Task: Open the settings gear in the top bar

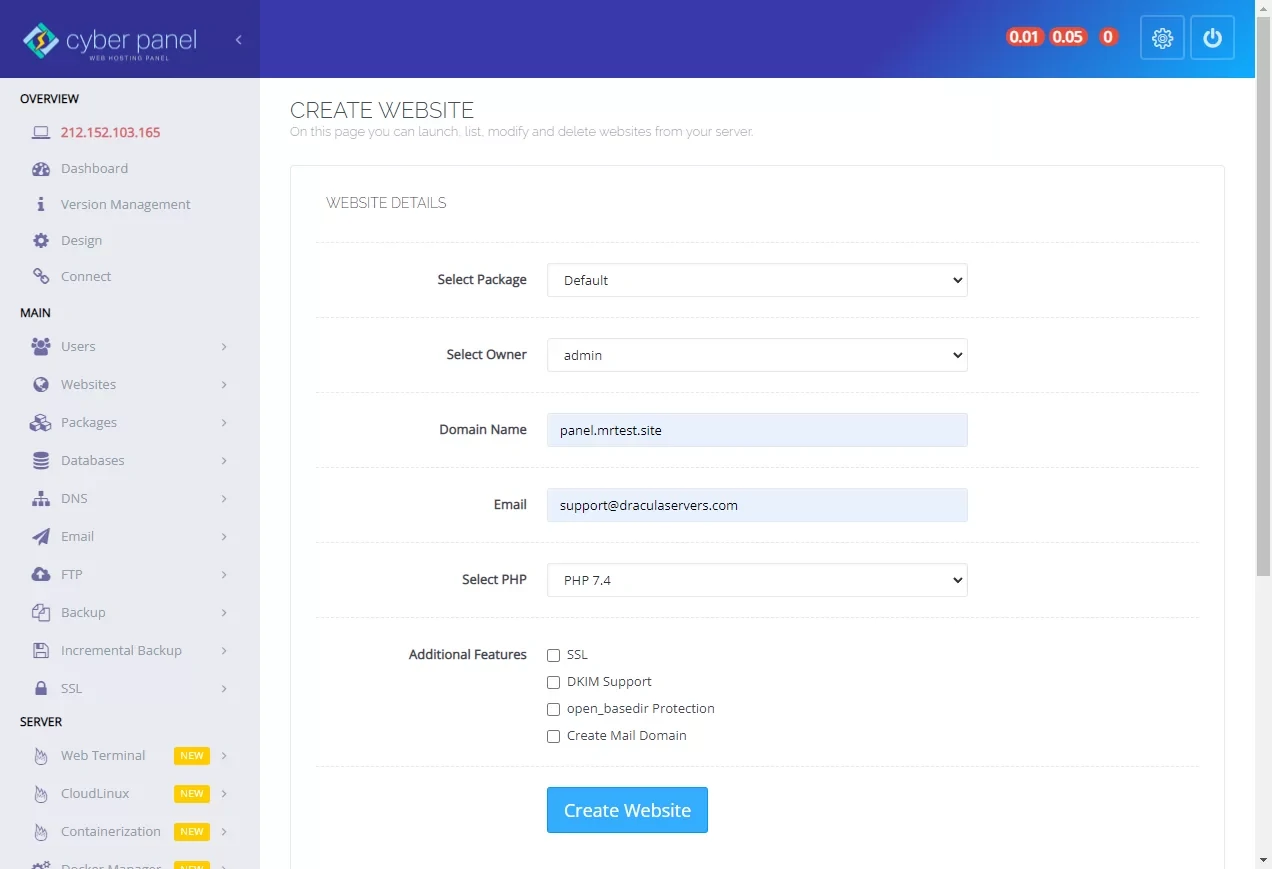Action: click(x=1162, y=38)
